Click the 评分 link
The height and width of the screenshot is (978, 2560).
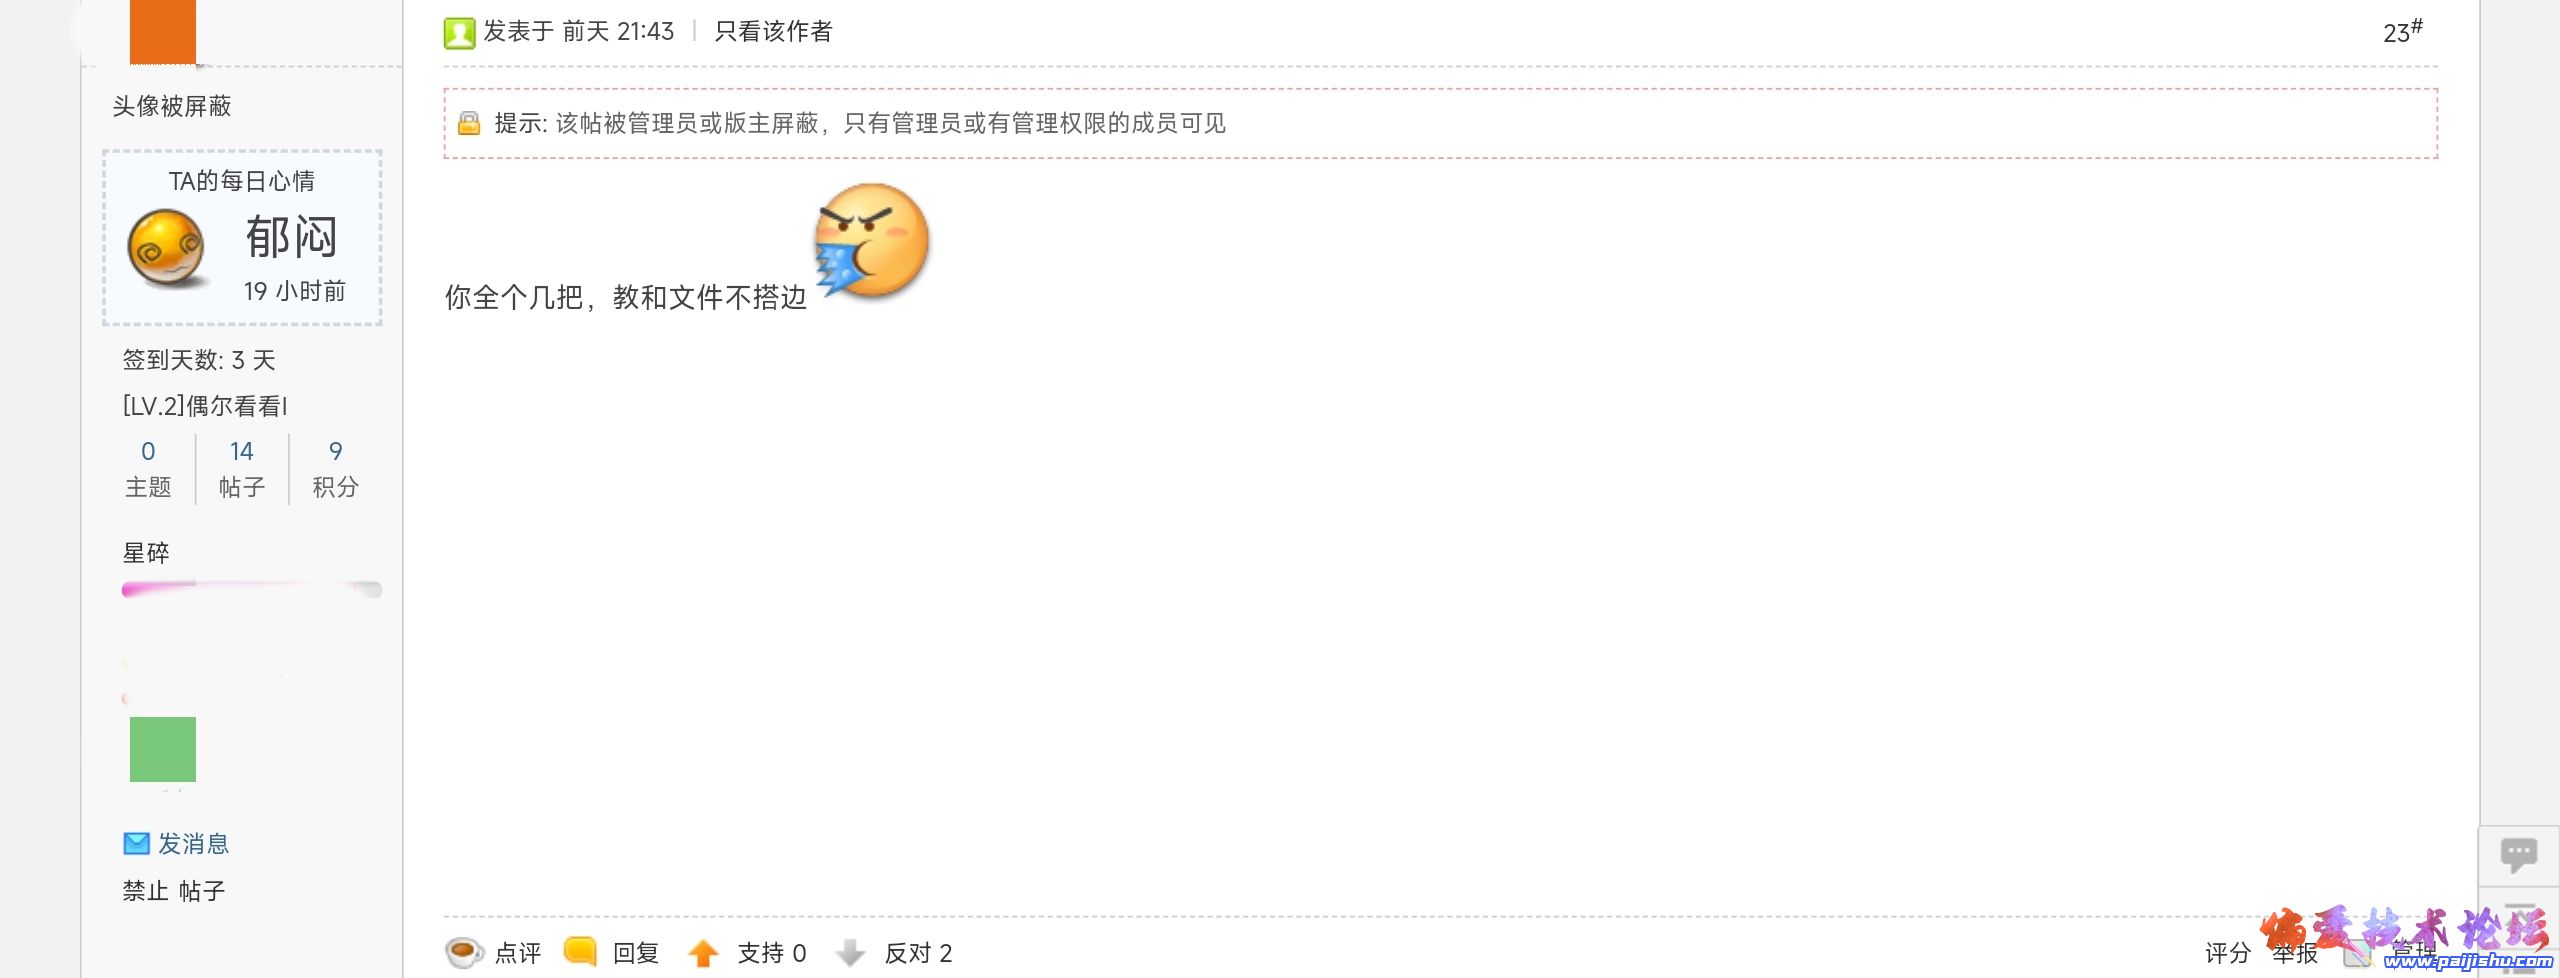click(2227, 953)
